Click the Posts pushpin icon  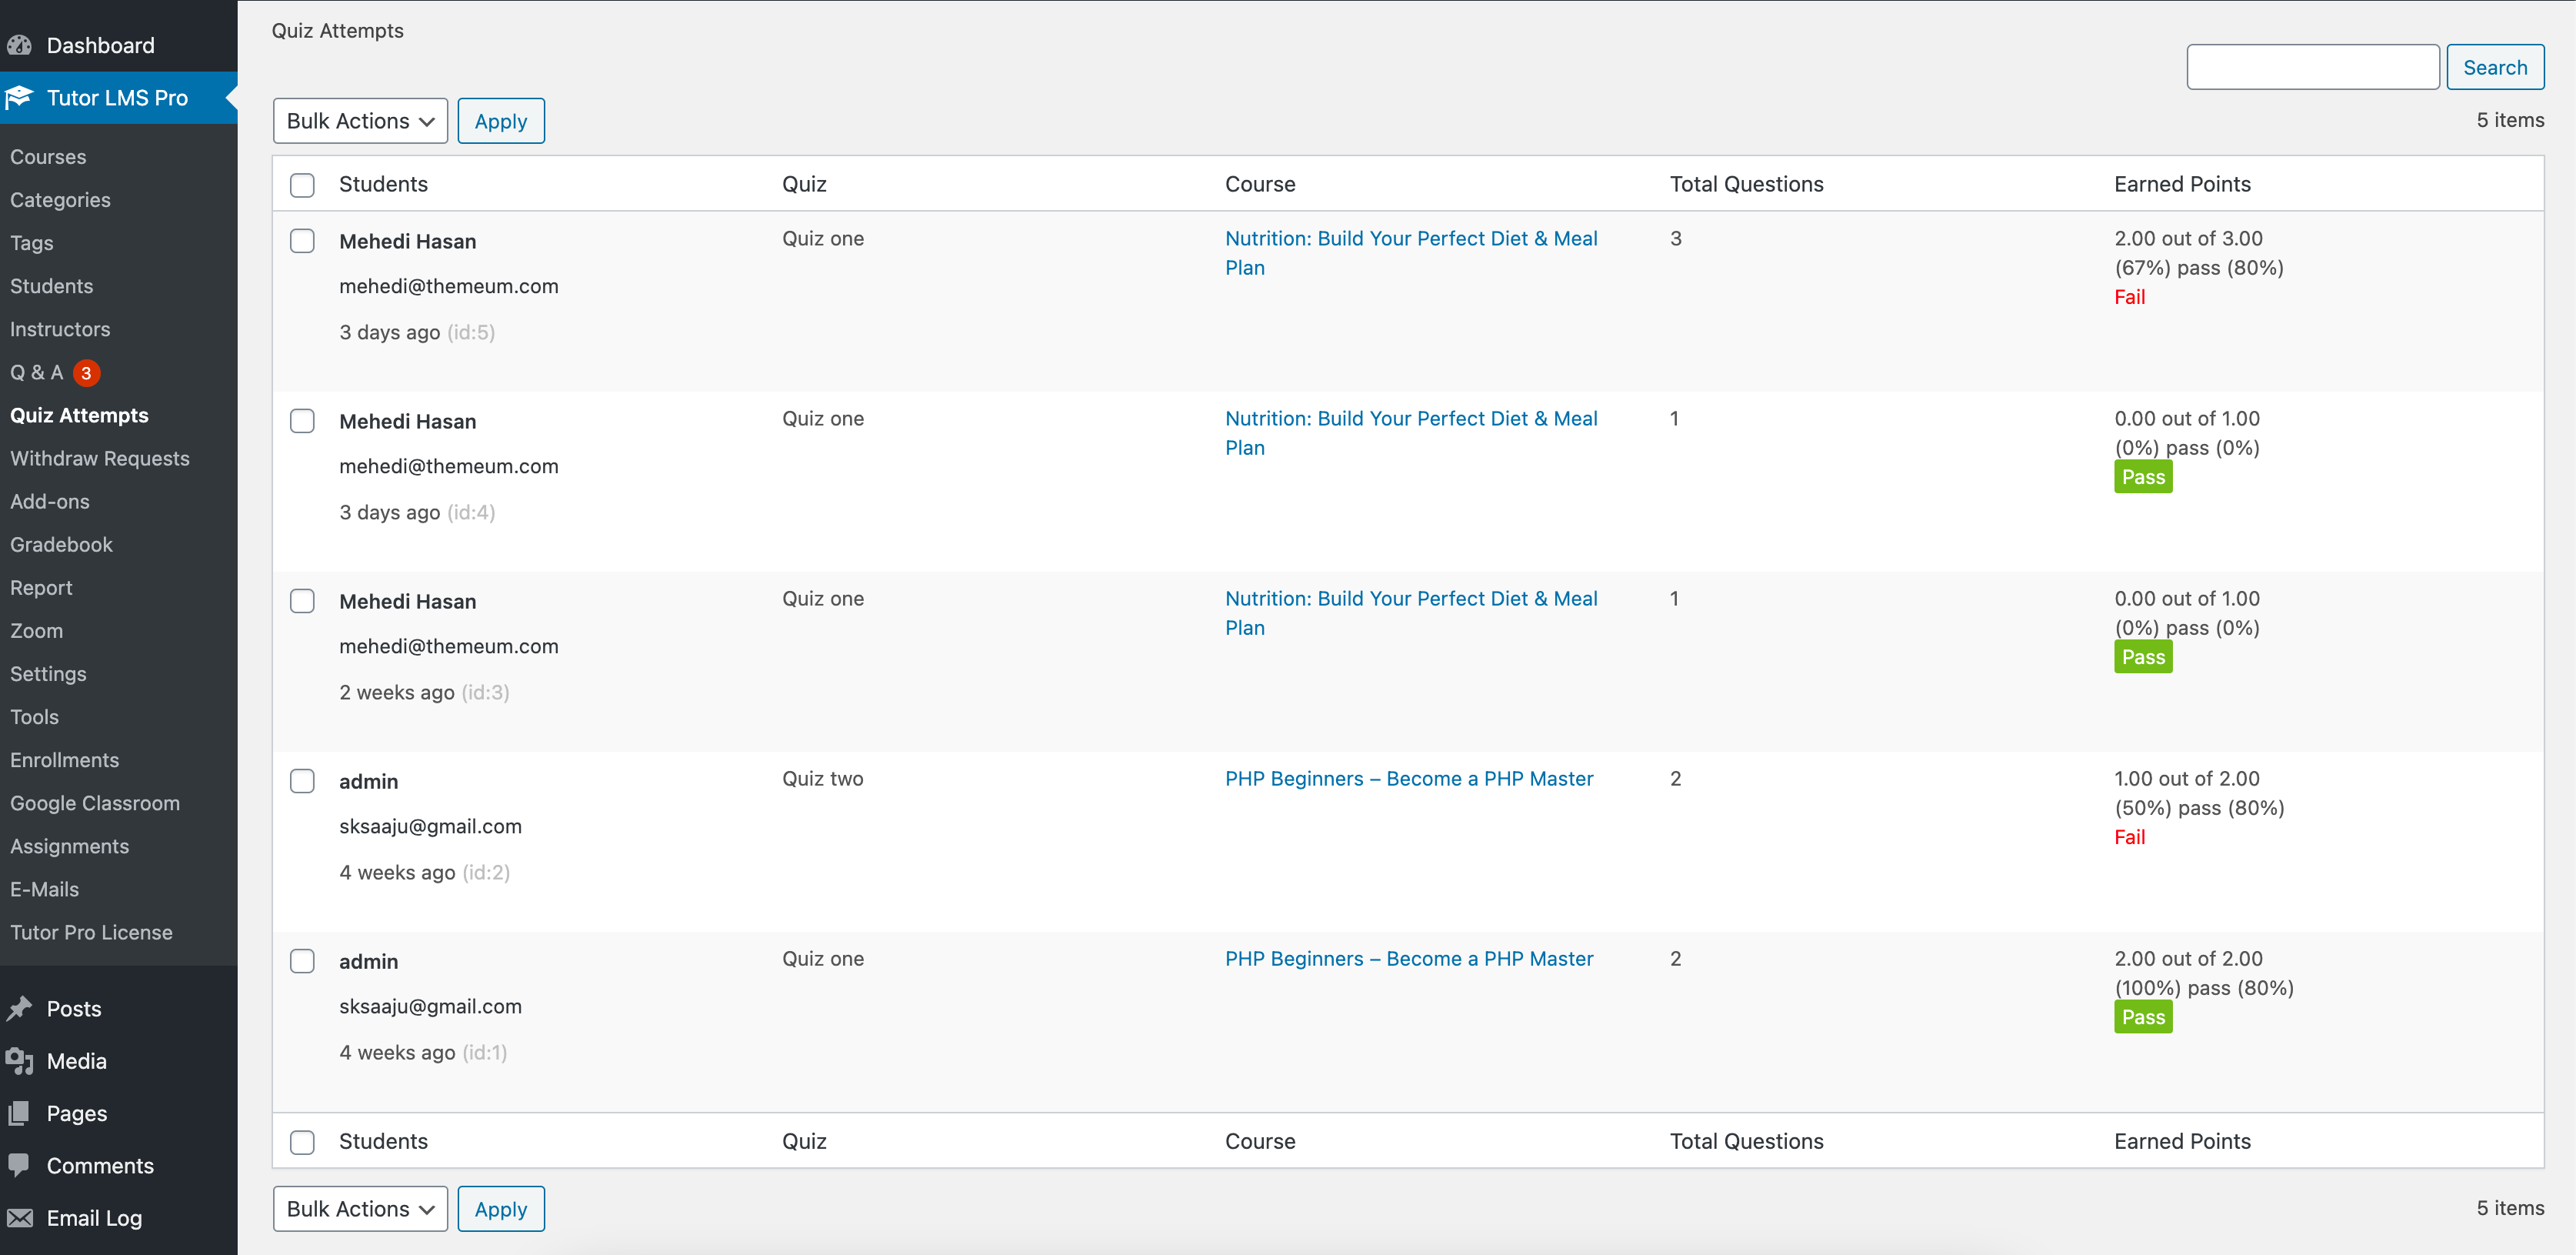tap(19, 1008)
